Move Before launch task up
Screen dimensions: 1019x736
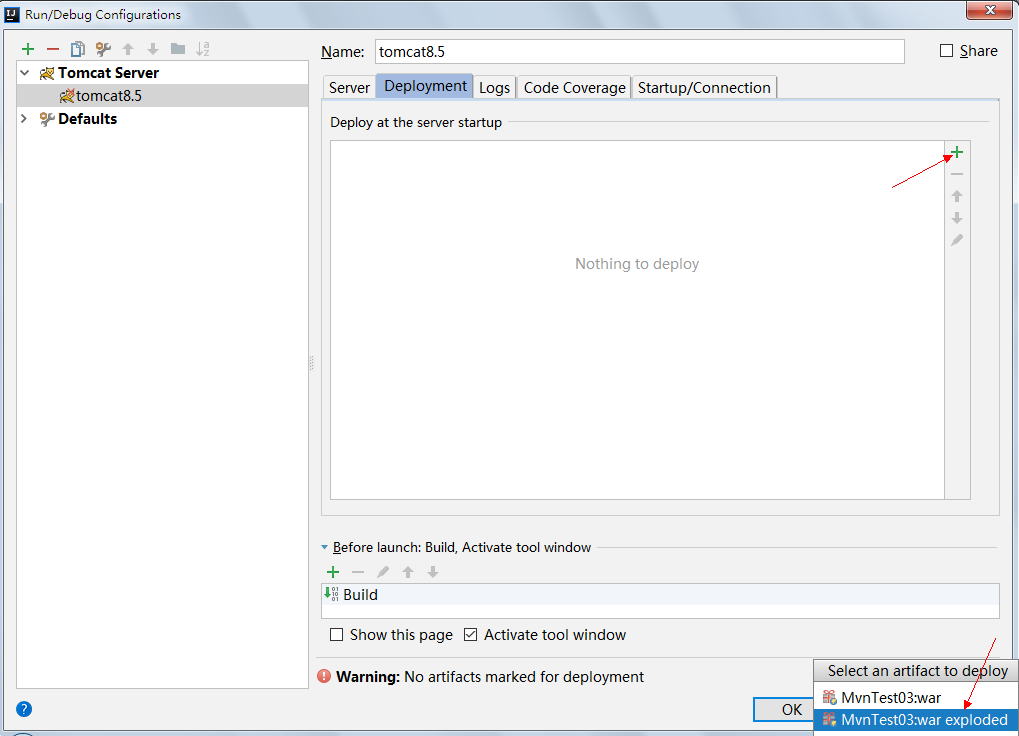click(x=407, y=572)
